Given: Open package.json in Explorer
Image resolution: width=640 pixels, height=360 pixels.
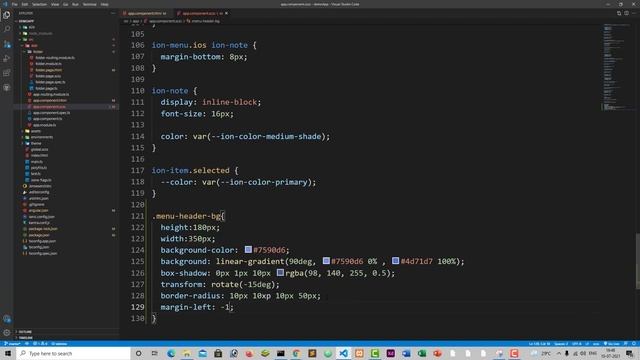Looking at the screenshot, I should [39, 235].
